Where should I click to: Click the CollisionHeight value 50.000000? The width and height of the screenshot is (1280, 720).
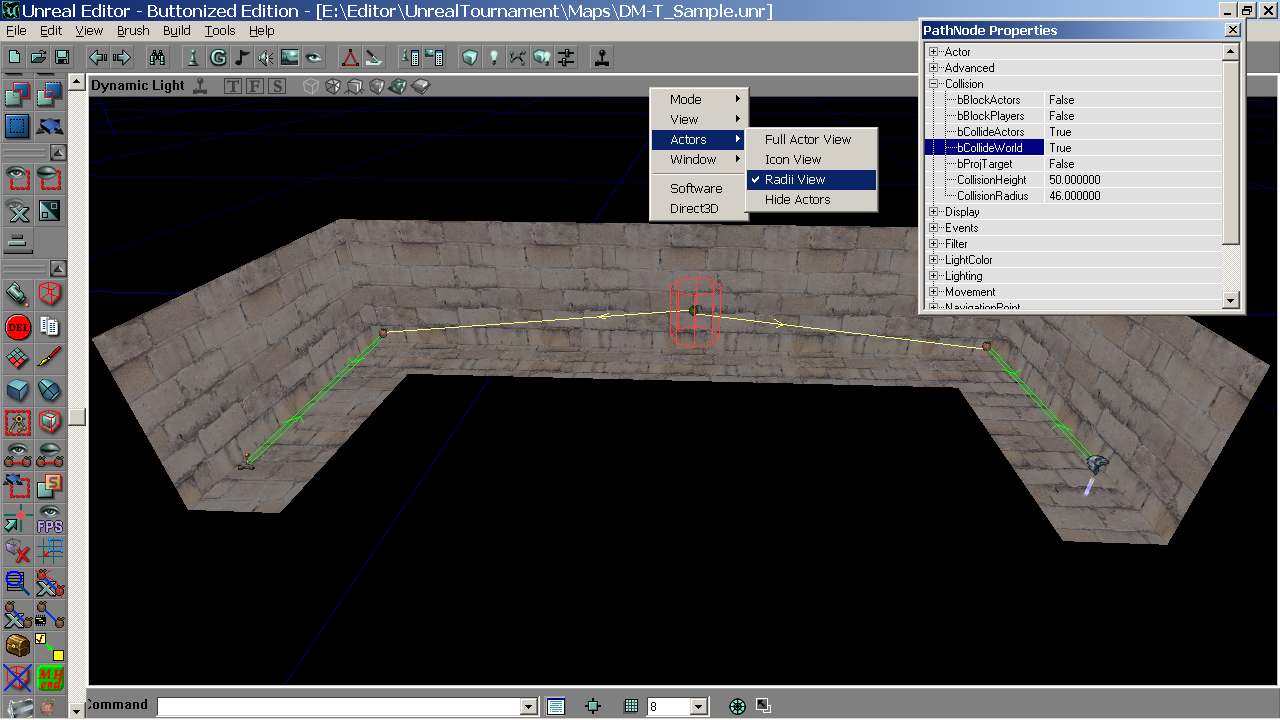pos(1133,180)
